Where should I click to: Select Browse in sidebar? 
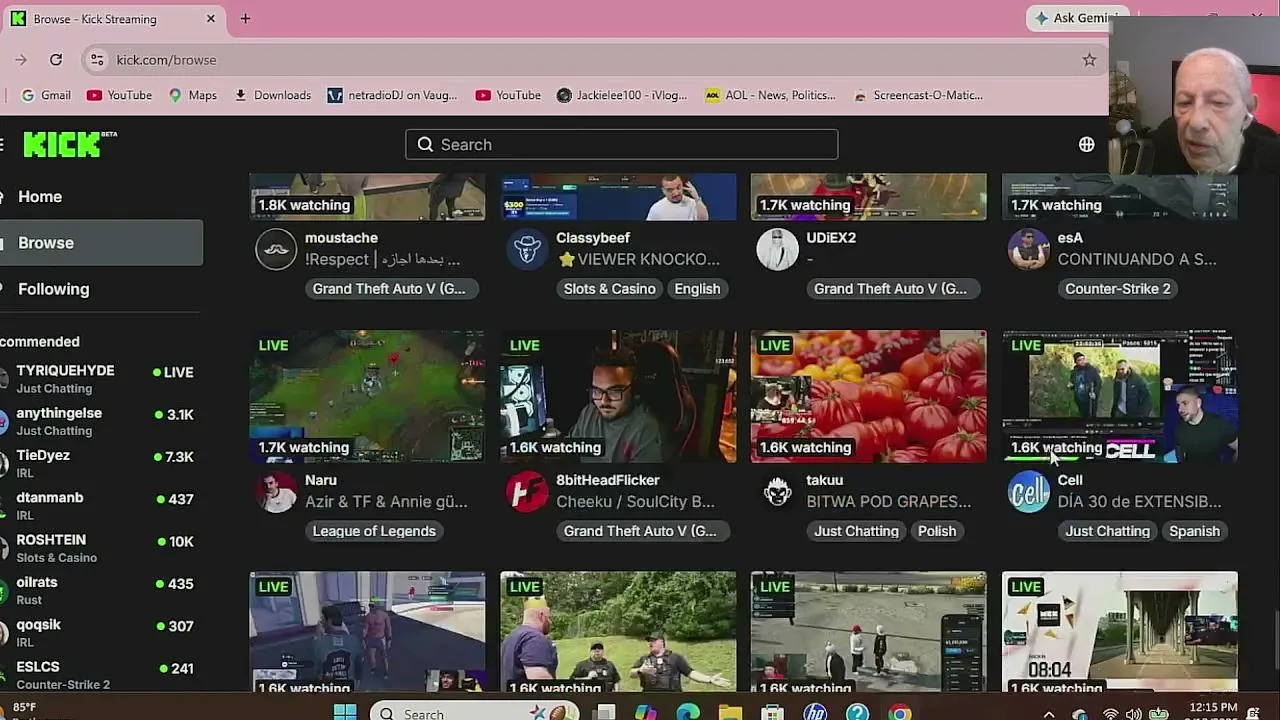click(101, 243)
